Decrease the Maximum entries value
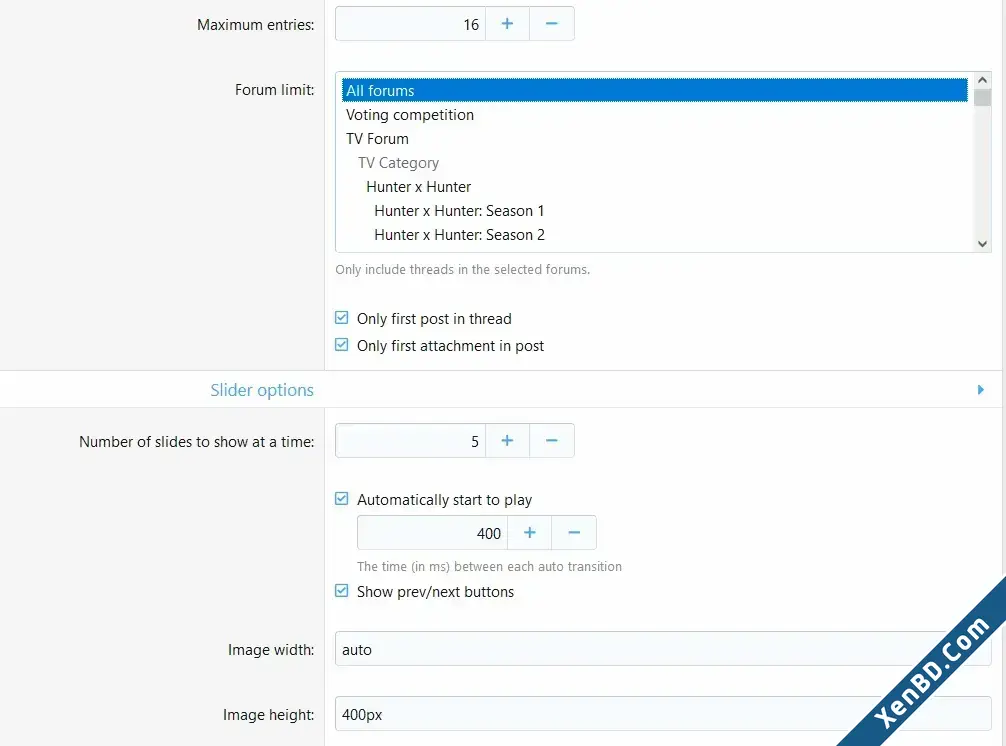1006x746 pixels. tap(552, 24)
